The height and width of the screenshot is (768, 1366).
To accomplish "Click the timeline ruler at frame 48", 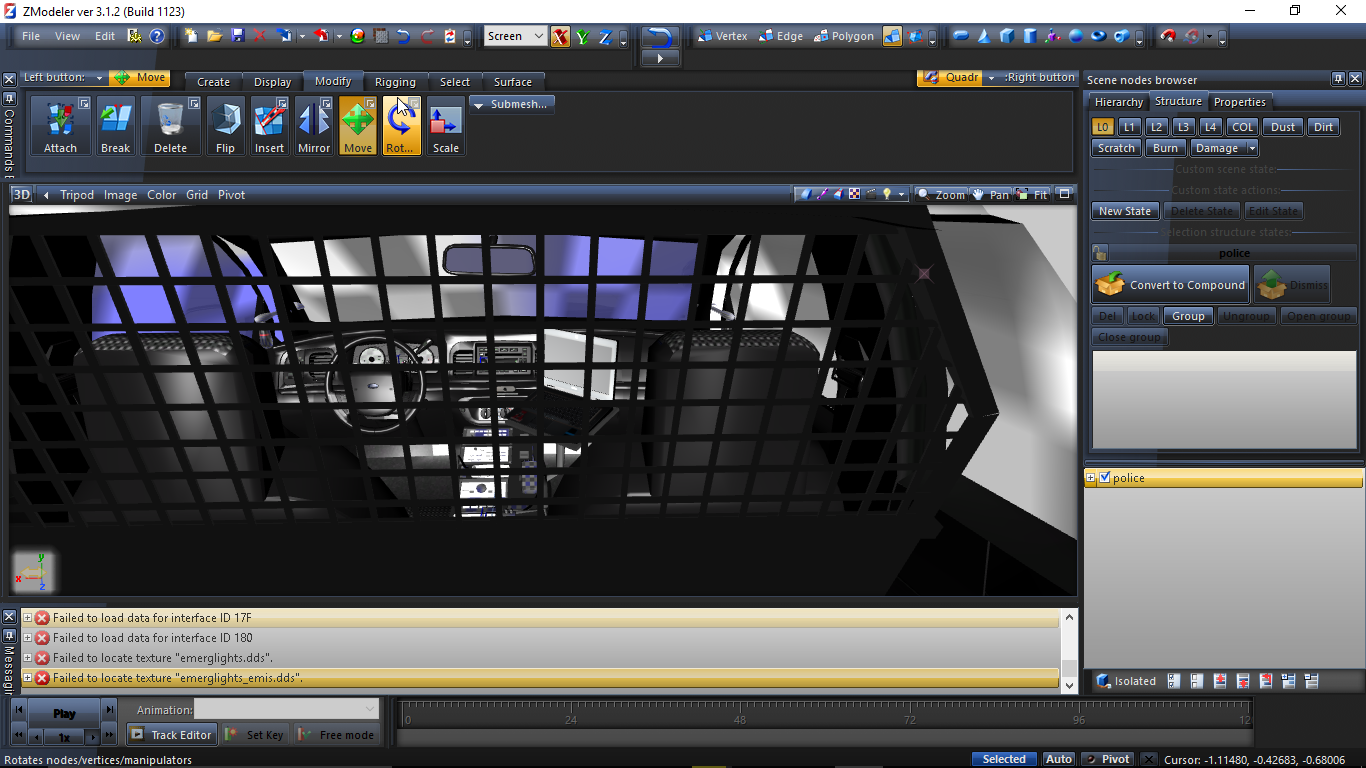I will [740, 714].
